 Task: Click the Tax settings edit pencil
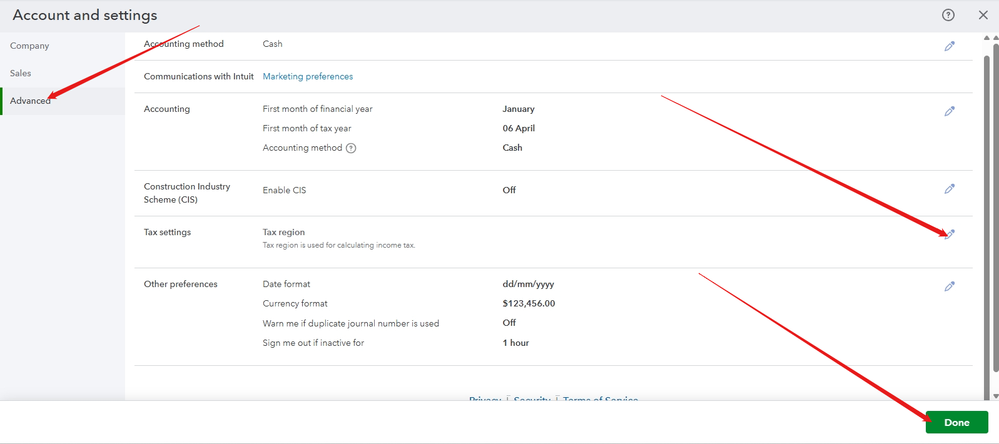point(950,234)
